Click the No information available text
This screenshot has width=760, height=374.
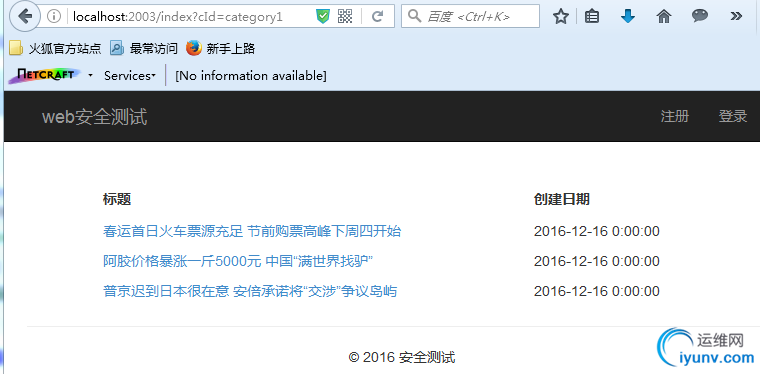pyautogui.click(x=251, y=76)
